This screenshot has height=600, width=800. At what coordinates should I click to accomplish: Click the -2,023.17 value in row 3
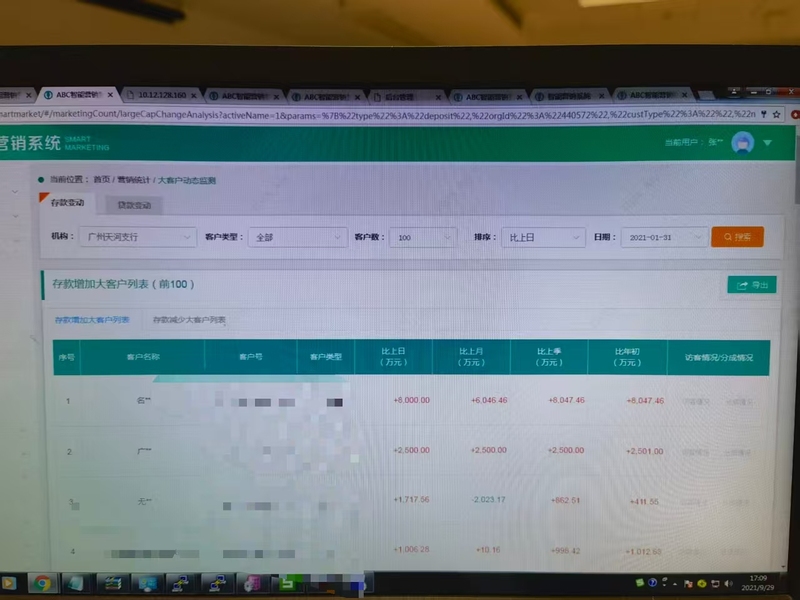(488, 499)
